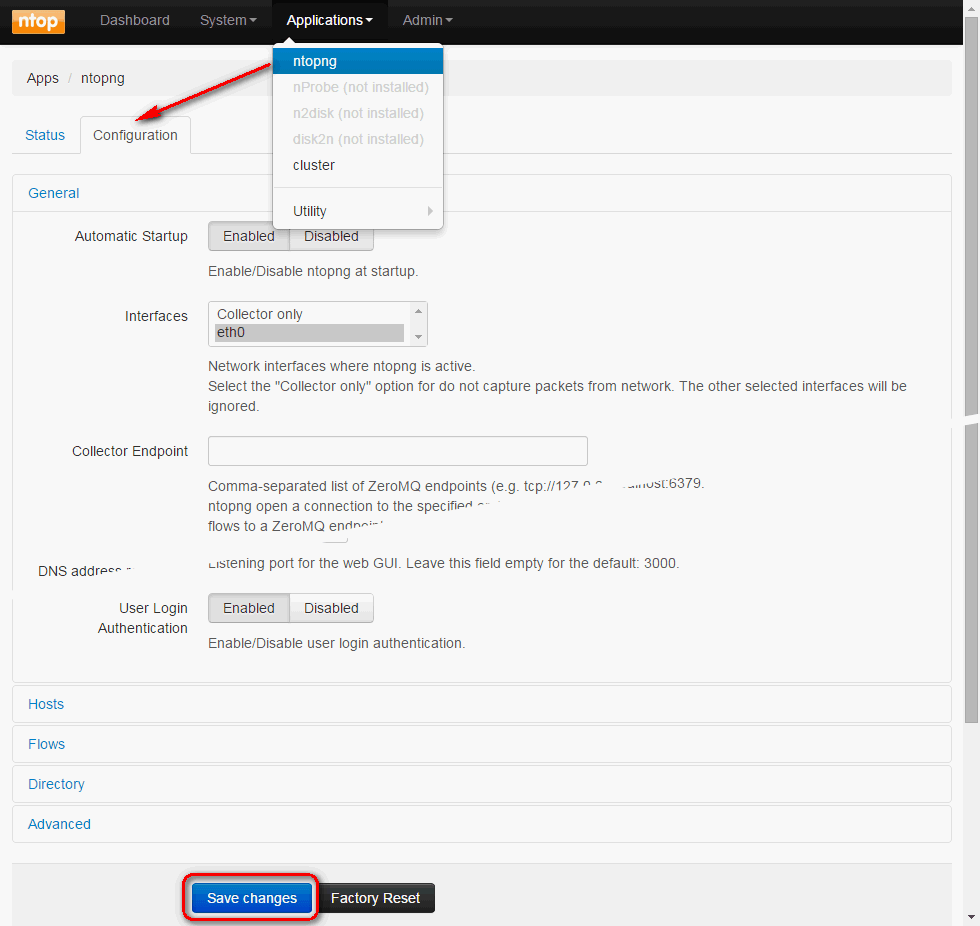Click the Save changes button

point(252,898)
